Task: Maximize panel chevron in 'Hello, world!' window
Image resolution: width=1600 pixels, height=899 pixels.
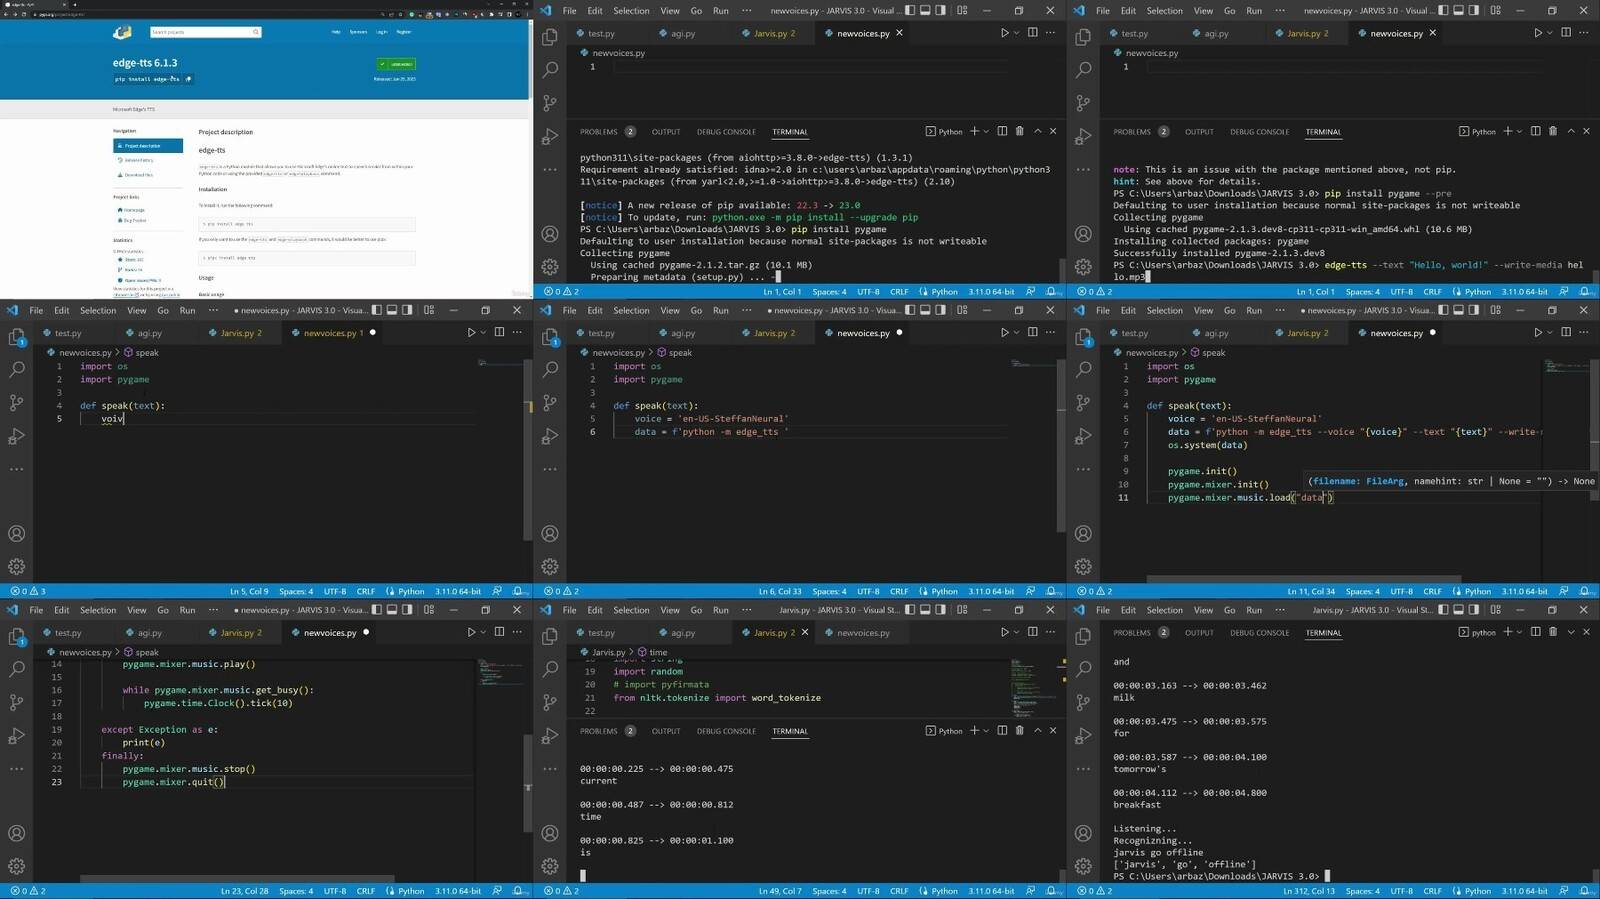Action: (1571, 131)
